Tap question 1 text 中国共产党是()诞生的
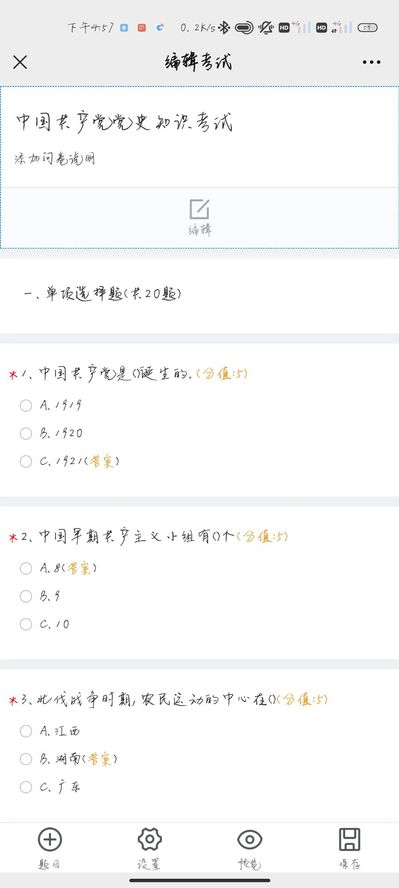Viewport: 399px width, 888px height. coord(115,374)
